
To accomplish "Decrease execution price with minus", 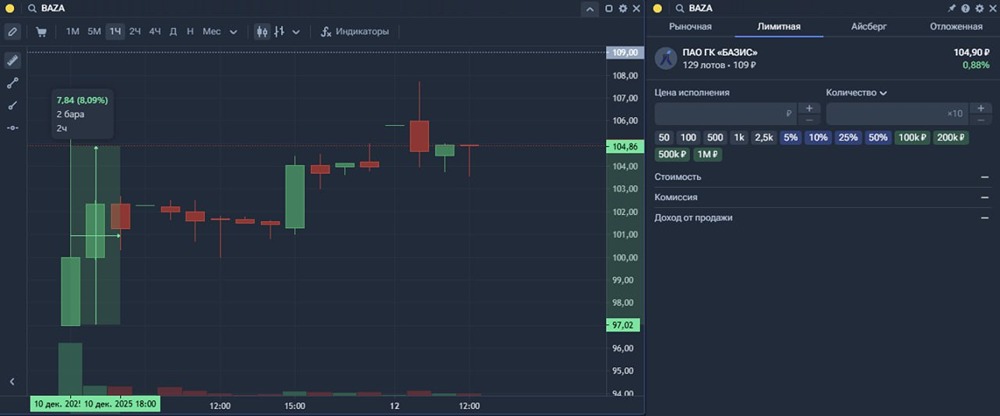I will [809, 119].
